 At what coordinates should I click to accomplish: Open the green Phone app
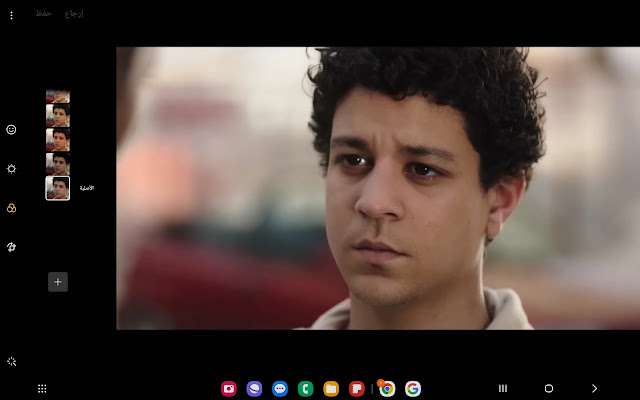(x=305, y=389)
